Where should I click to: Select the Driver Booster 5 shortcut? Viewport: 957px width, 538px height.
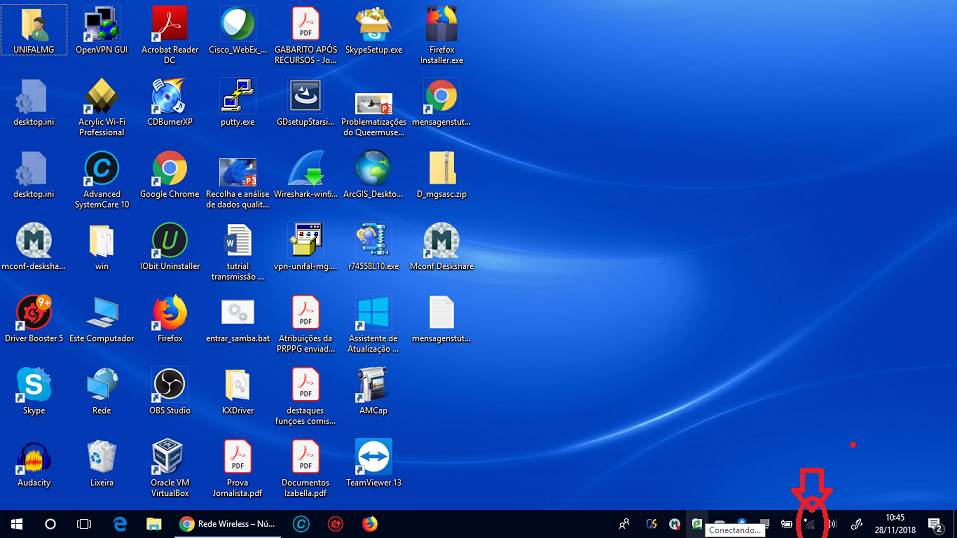click(34, 318)
